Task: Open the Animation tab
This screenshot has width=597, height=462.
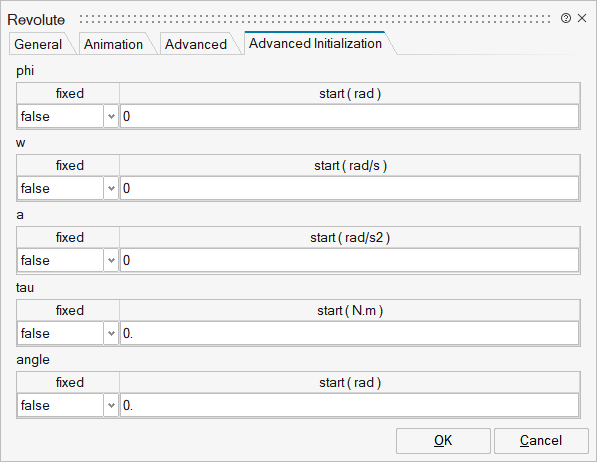Action: coord(113,44)
